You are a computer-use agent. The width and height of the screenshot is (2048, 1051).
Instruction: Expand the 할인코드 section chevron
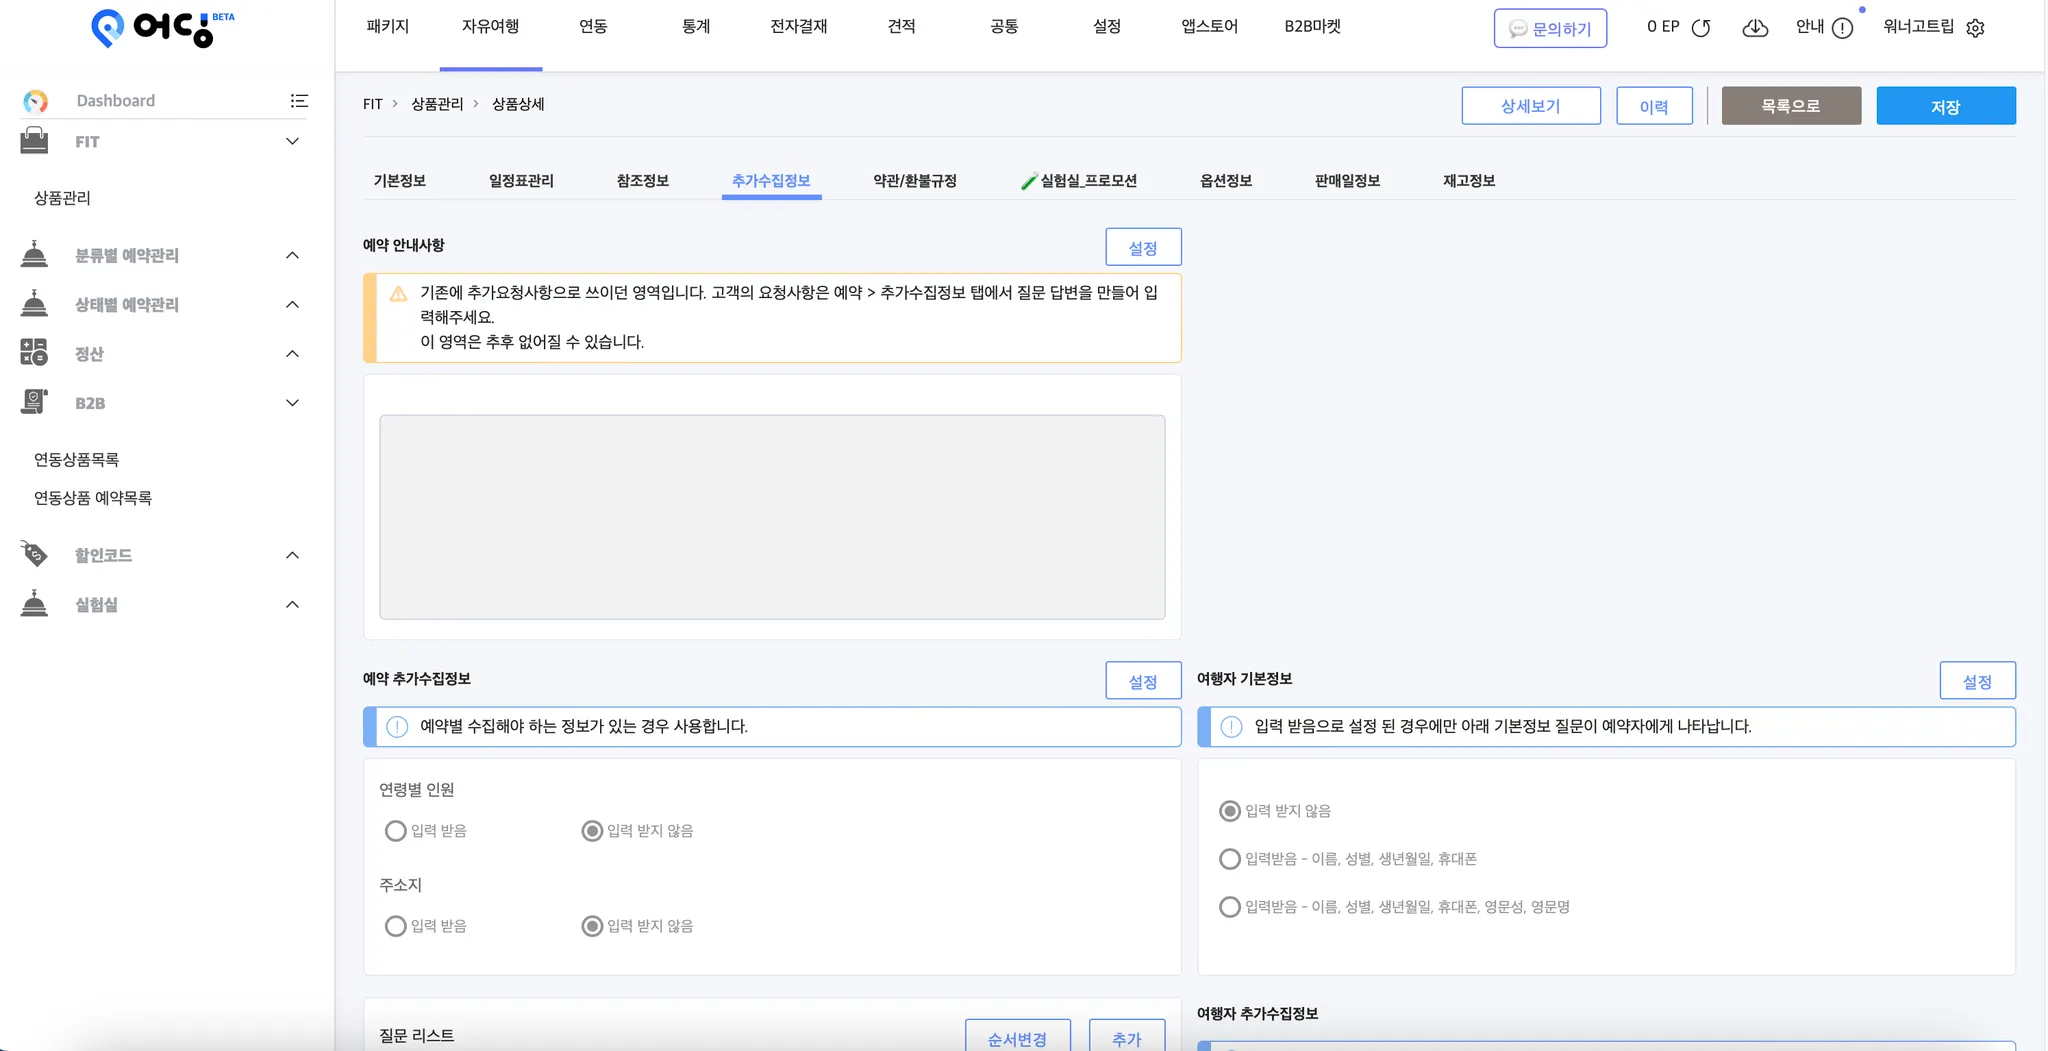point(292,554)
